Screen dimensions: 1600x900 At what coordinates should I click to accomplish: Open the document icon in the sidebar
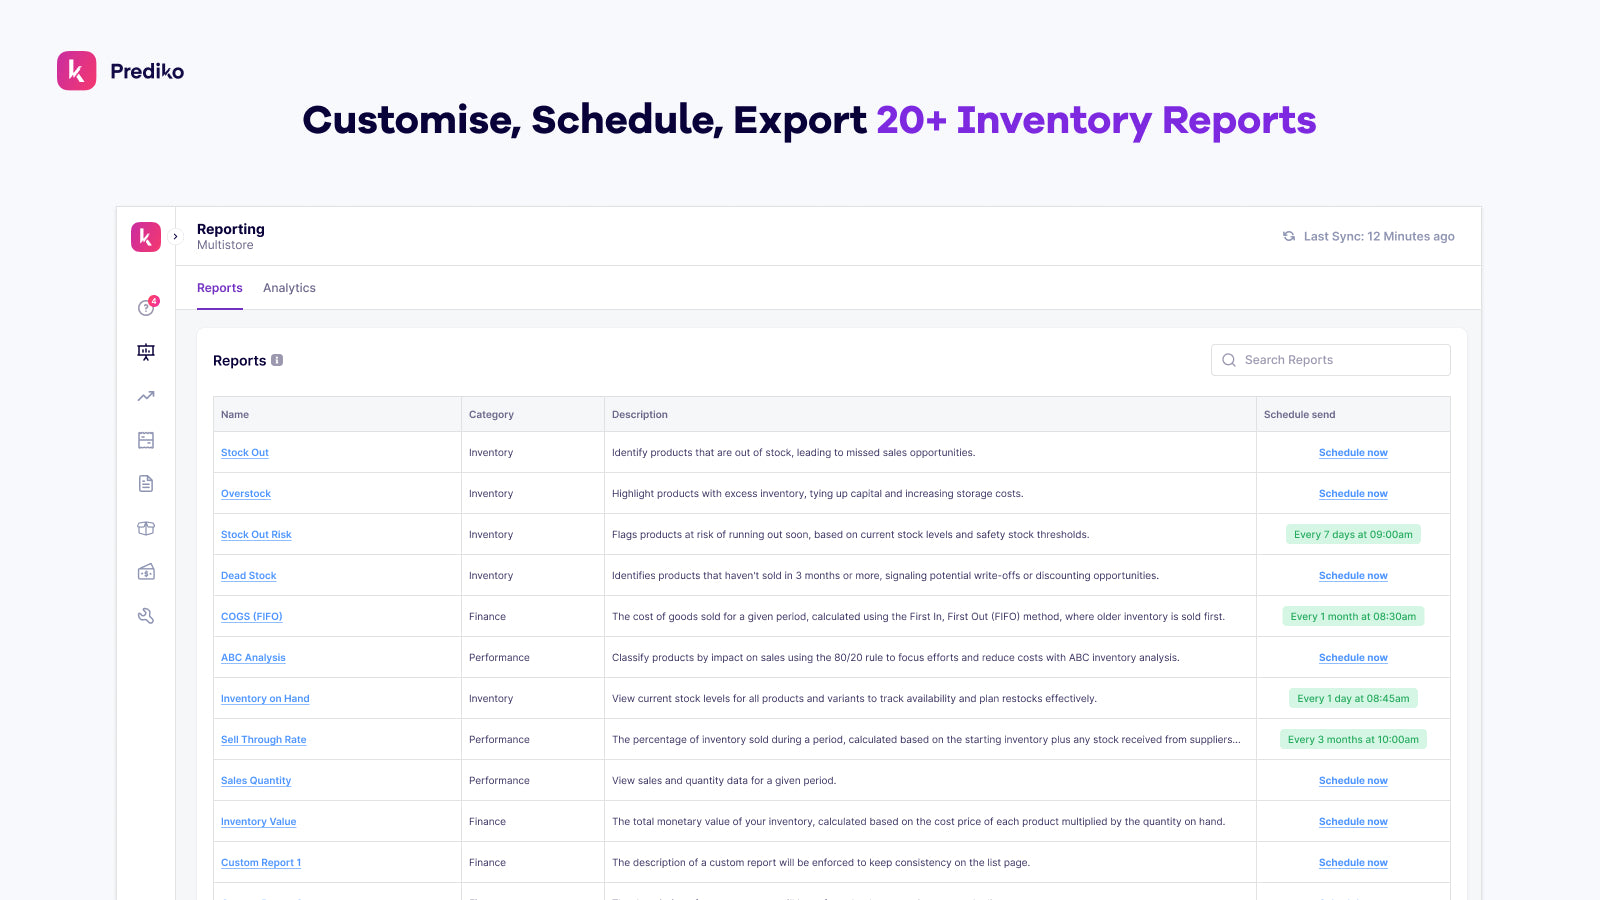click(x=146, y=484)
